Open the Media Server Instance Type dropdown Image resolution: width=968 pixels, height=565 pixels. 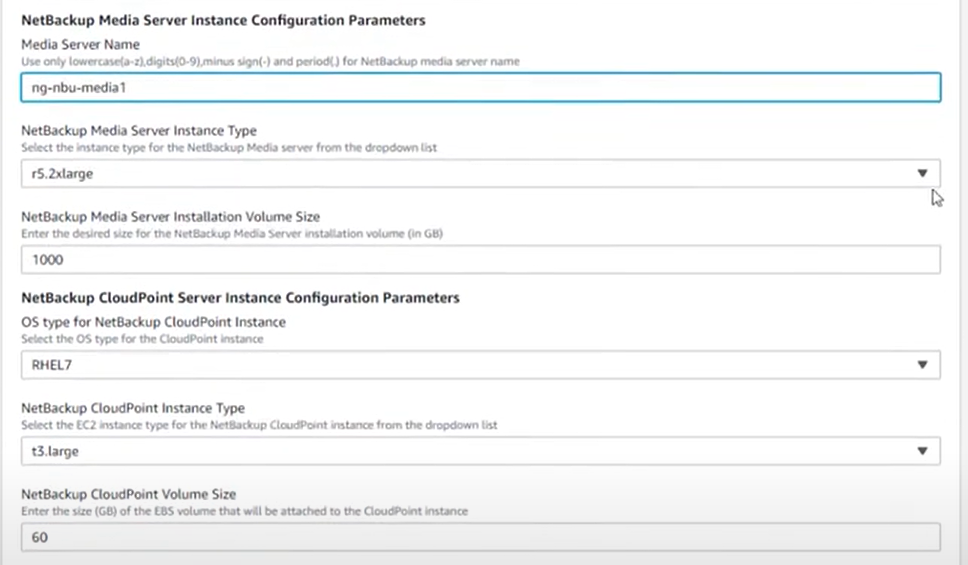(x=480, y=174)
